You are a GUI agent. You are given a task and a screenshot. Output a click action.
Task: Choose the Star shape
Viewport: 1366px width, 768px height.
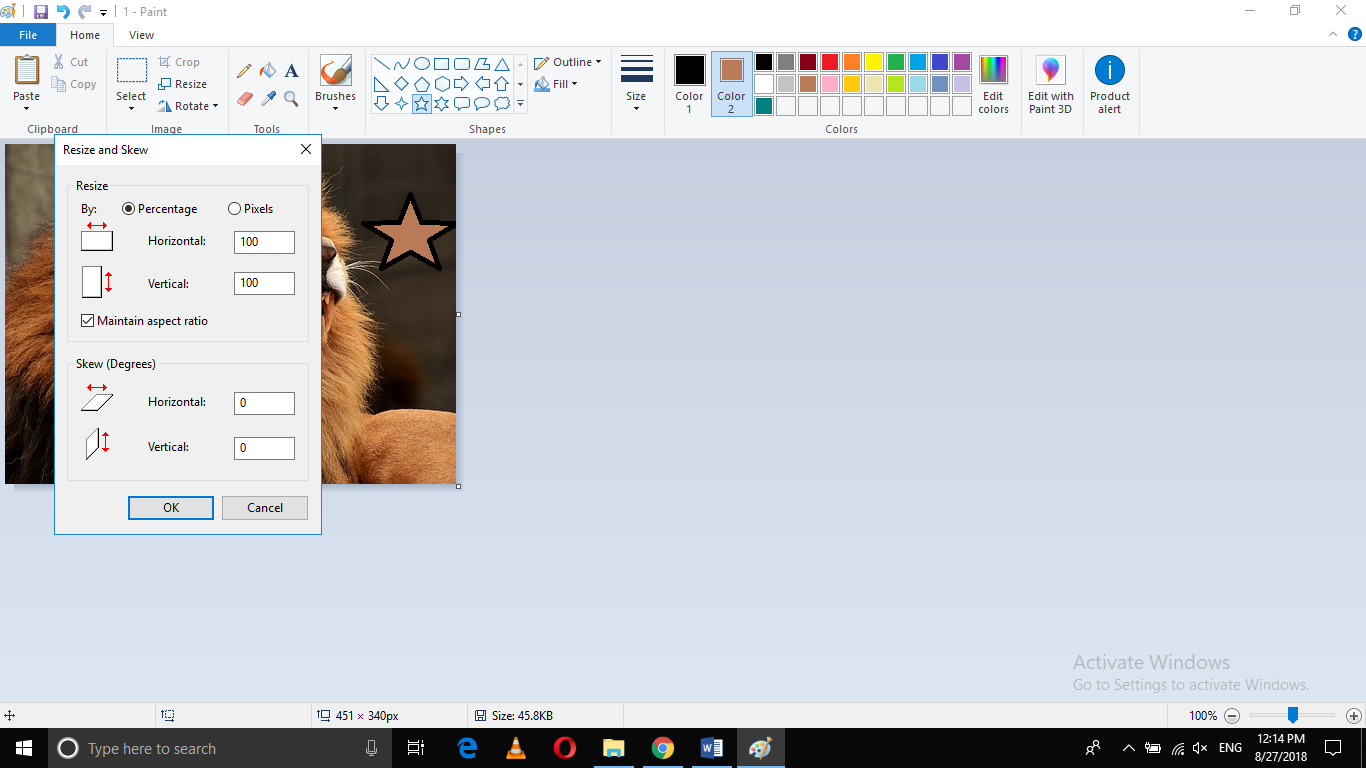(422, 102)
